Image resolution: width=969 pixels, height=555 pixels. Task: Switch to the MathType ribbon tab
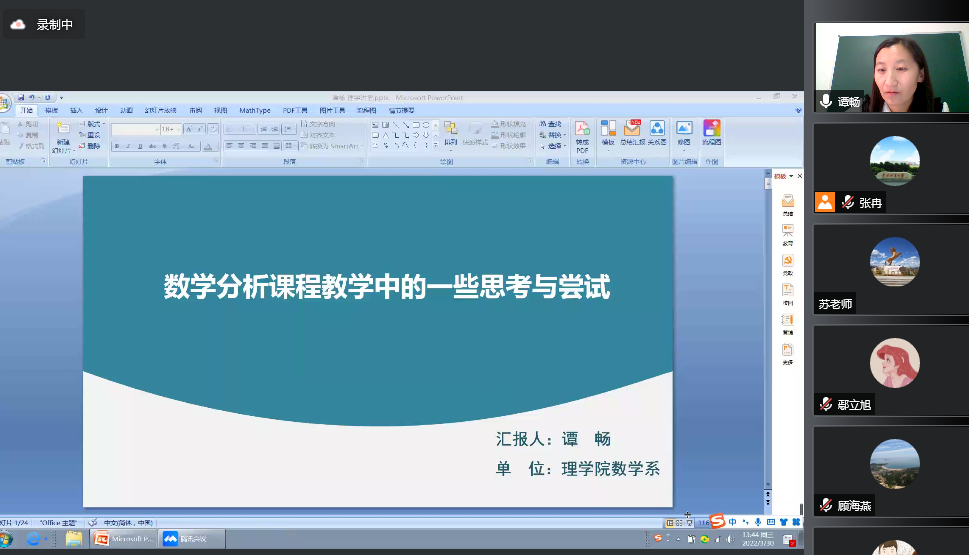coord(255,110)
